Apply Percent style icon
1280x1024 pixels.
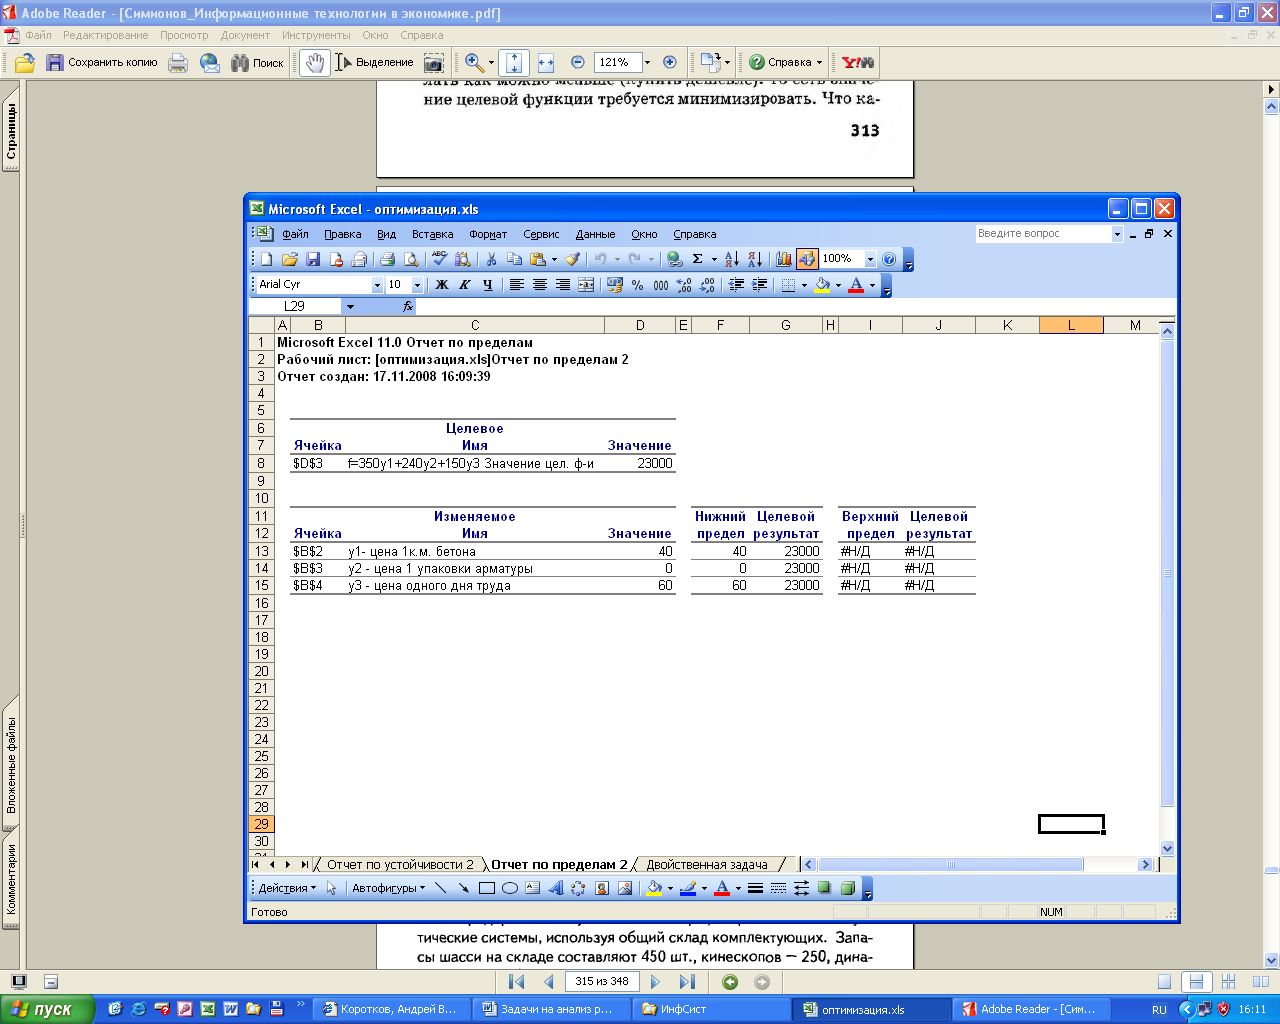[637, 285]
